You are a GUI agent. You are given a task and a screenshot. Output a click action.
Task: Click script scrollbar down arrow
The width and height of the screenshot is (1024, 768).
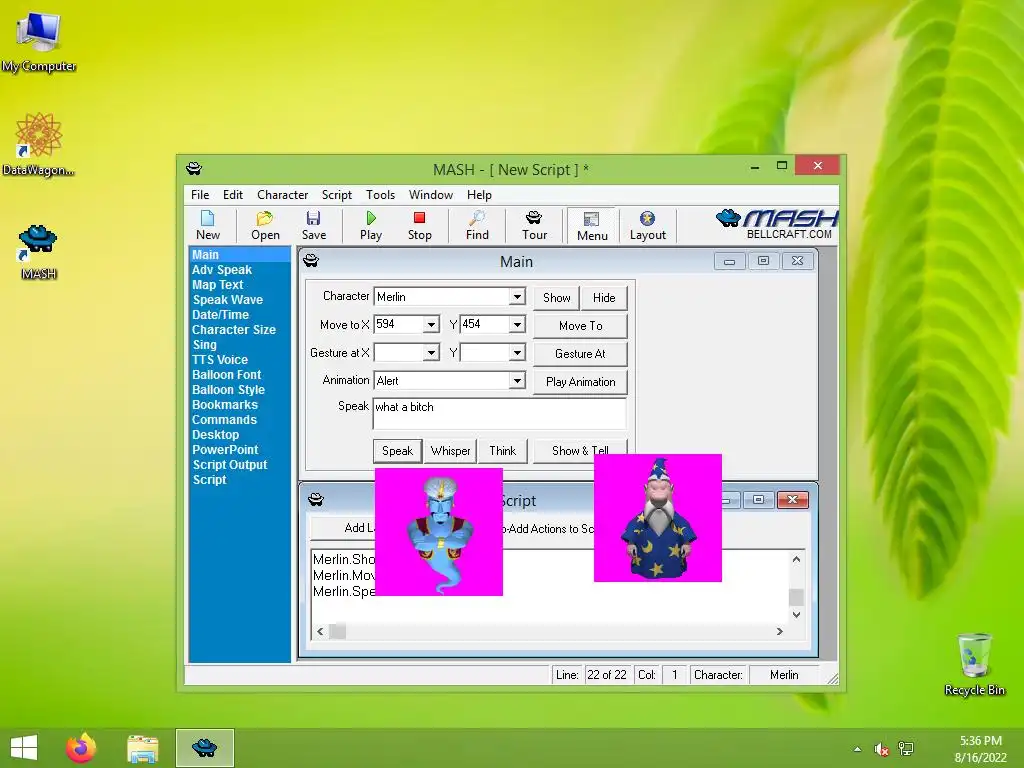click(x=796, y=615)
